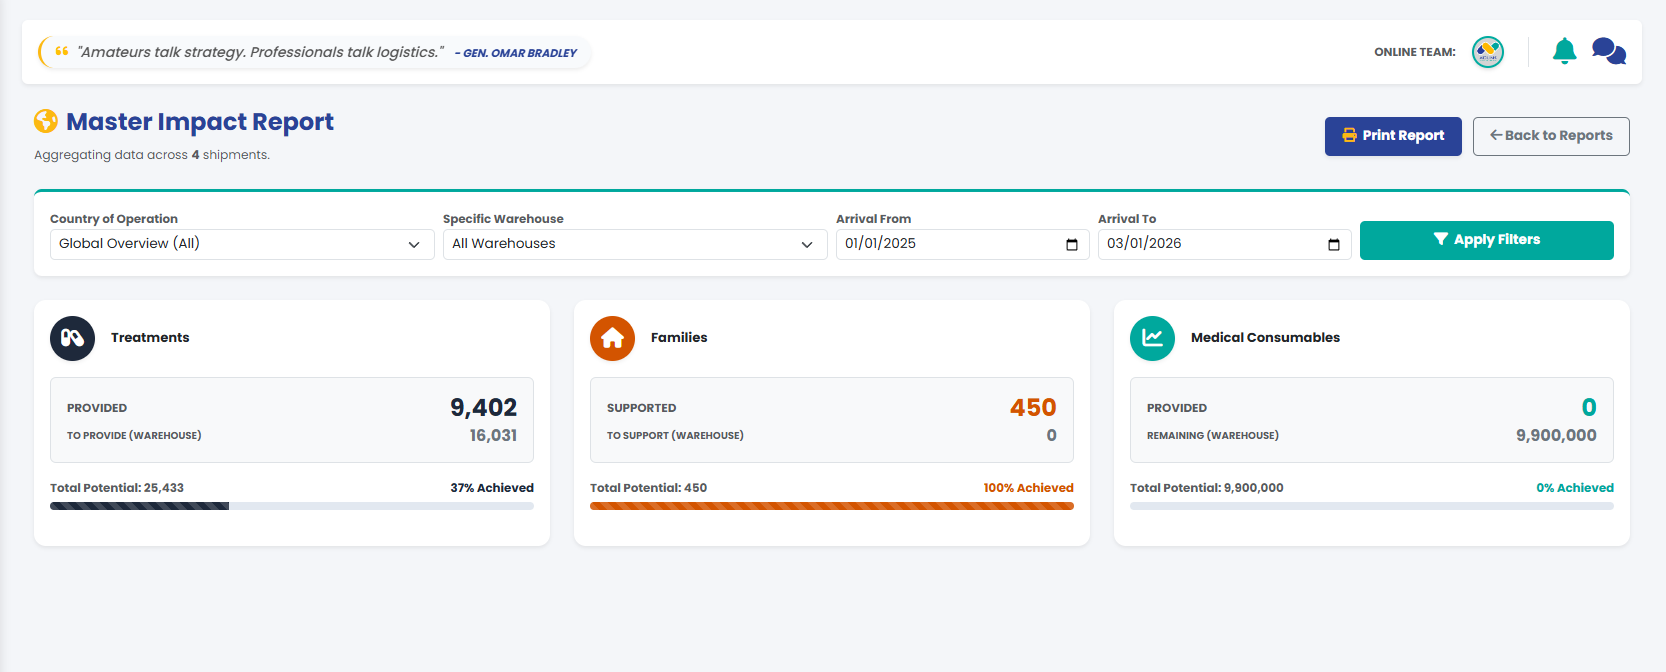Click the Medical Consumables 0% progress bar

[1372, 506]
